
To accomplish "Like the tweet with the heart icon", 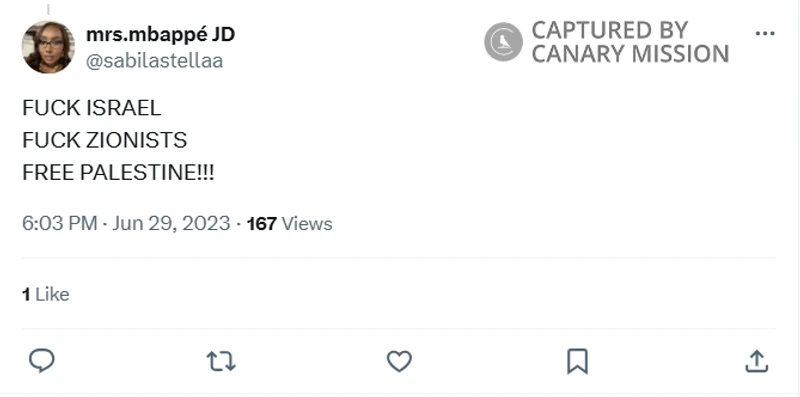I will [399, 361].
